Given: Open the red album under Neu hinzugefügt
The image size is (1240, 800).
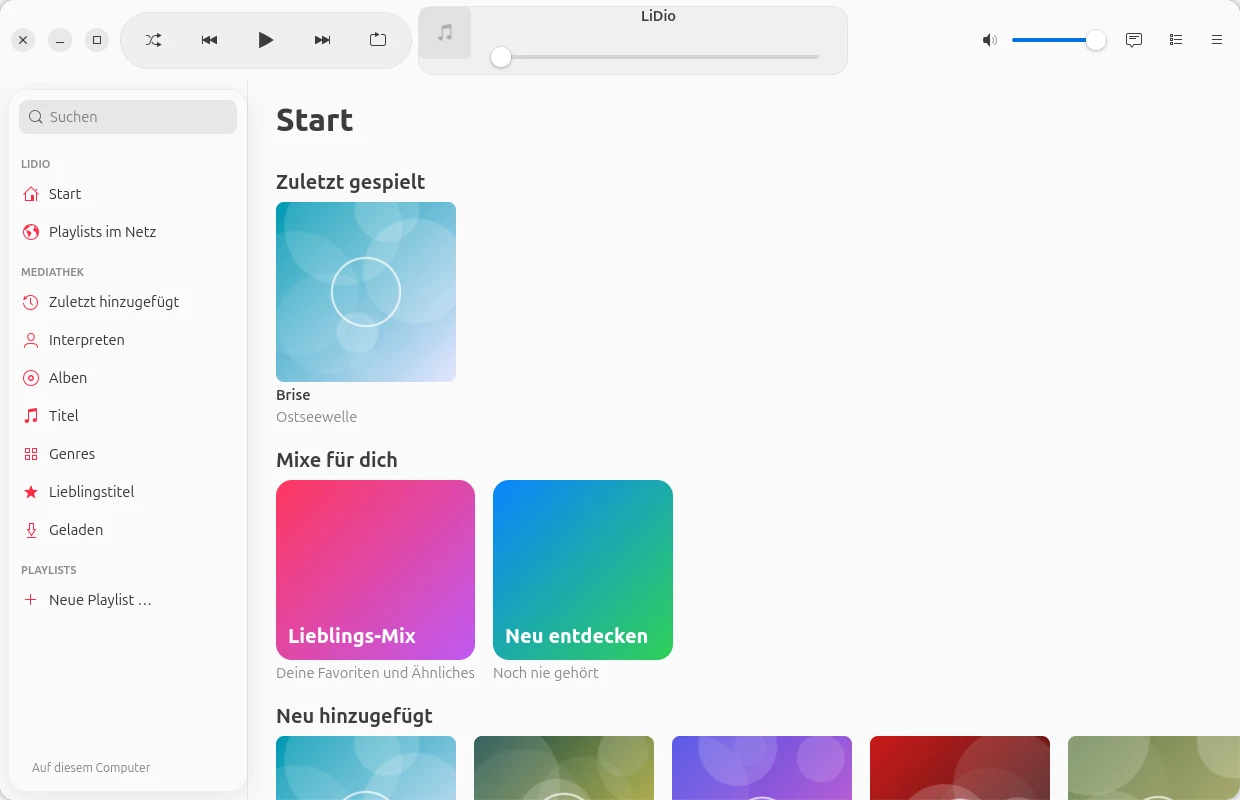Looking at the screenshot, I should tap(960, 768).
